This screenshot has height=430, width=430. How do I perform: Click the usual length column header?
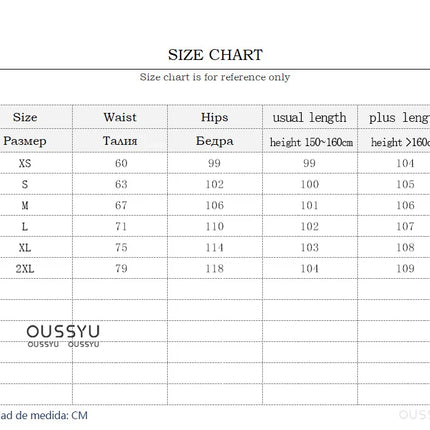point(309,118)
